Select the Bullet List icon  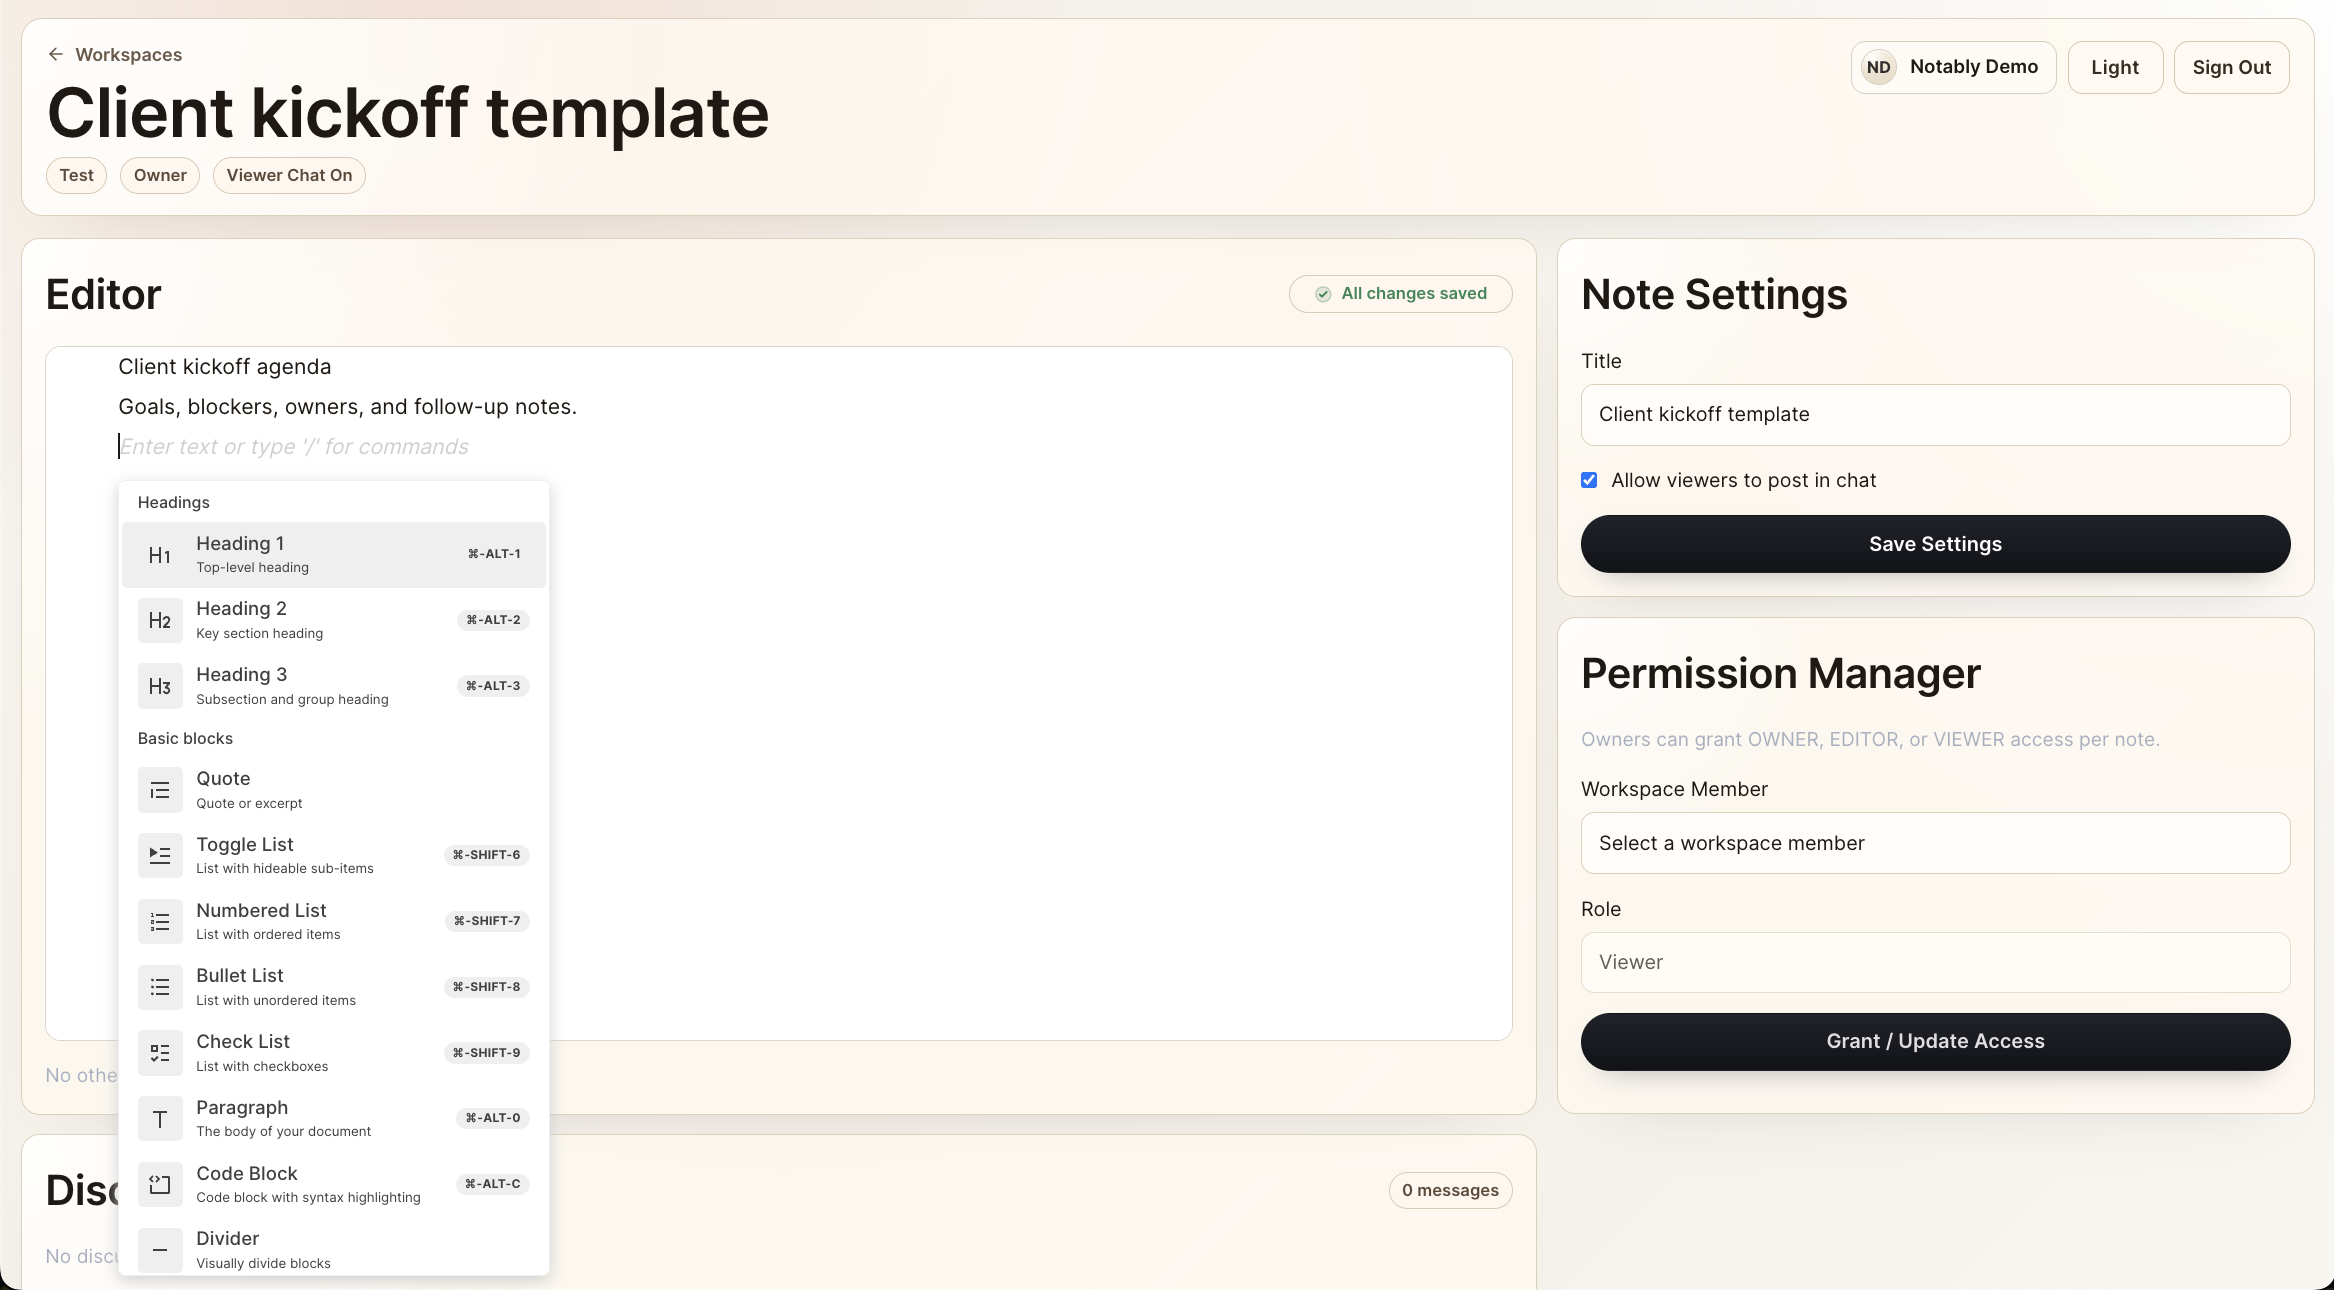click(159, 987)
